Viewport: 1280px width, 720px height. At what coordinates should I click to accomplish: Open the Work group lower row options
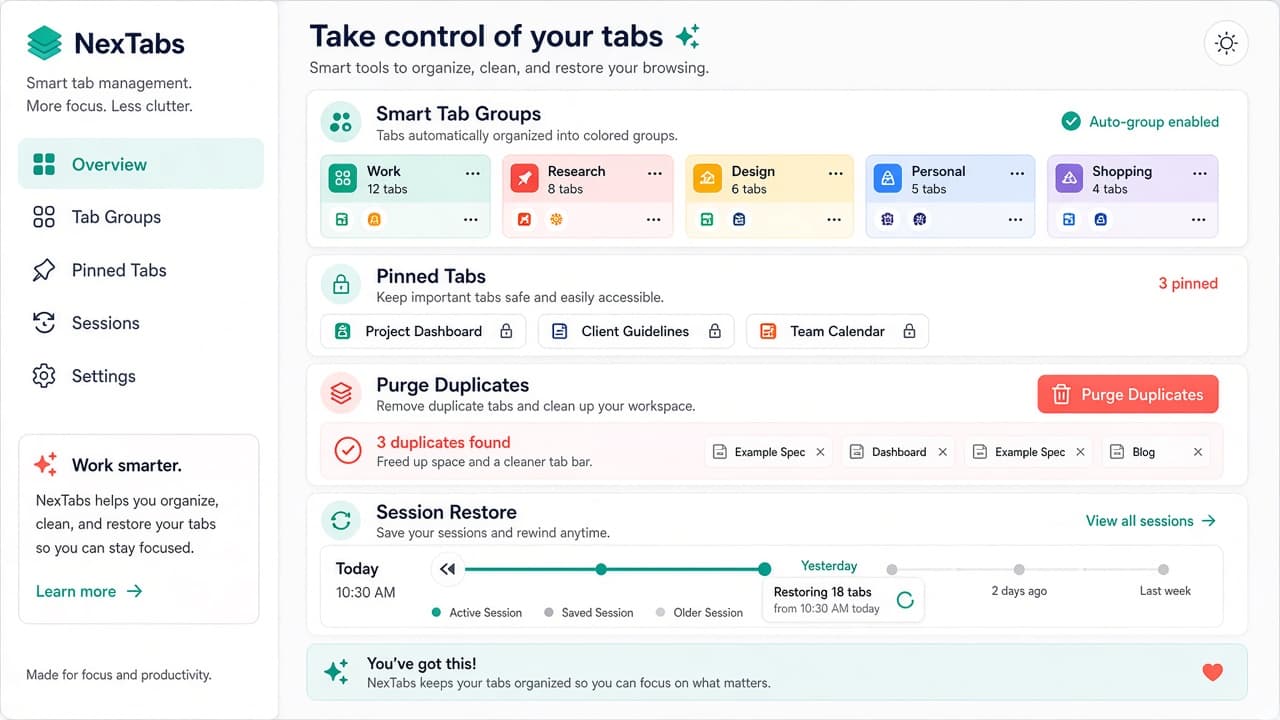tap(471, 219)
